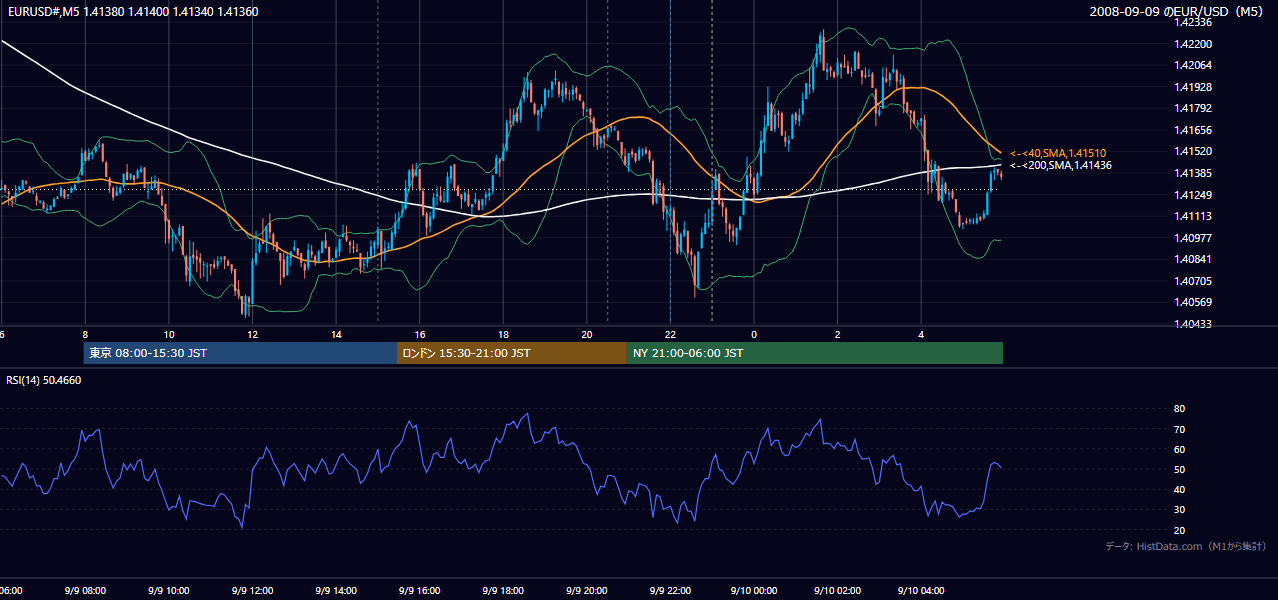Click the bottom time label 9/10 00:00
The width and height of the screenshot is (1278, 600).
[x=753, y=591]
